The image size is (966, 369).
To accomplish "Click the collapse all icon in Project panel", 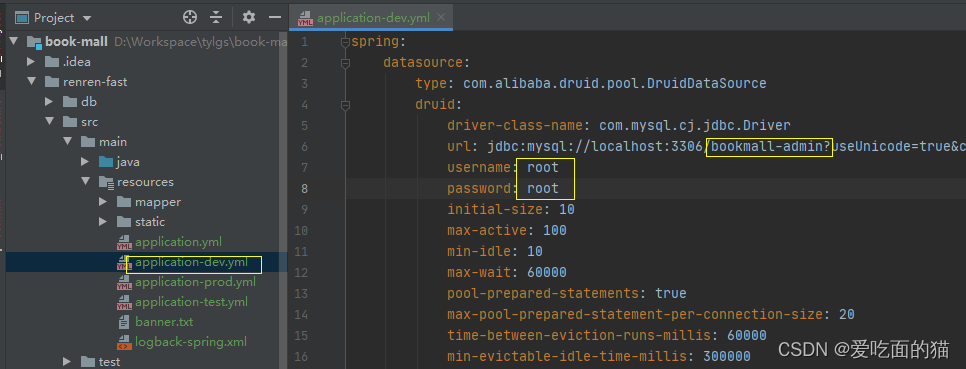I will pyautogui.click(x=215, y=17).
